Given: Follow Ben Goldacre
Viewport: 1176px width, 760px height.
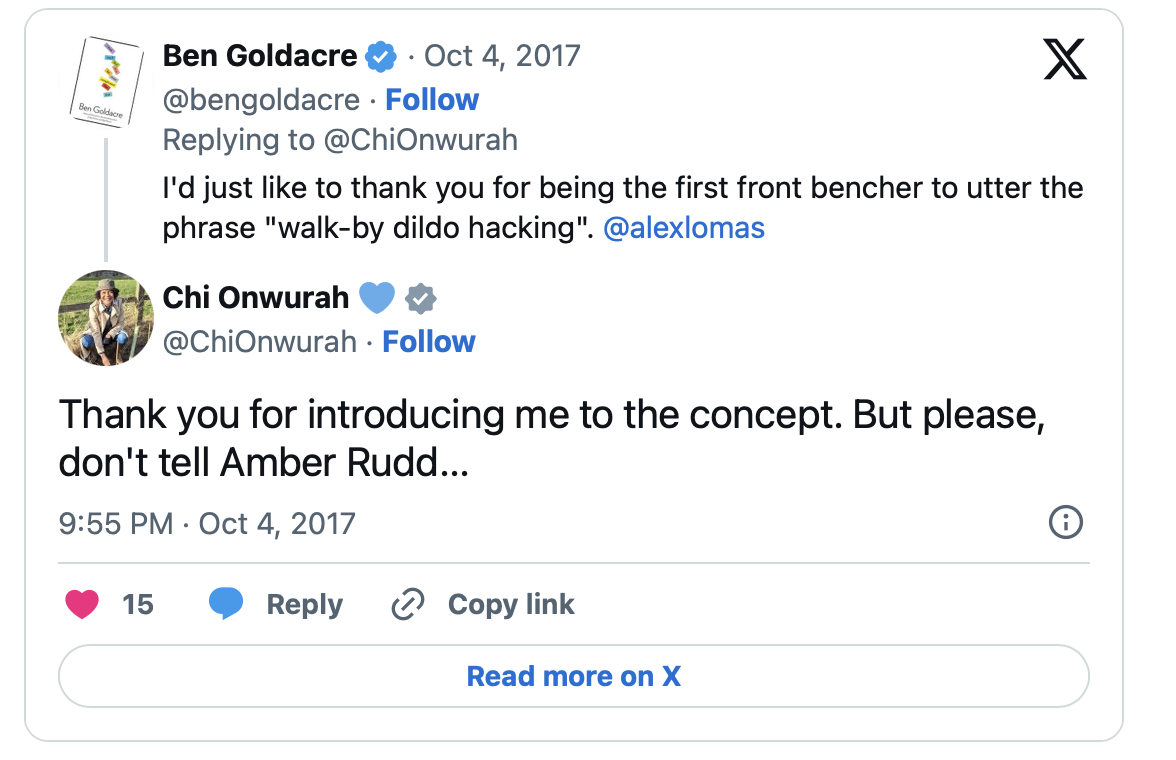Looking at the screenshot, I should (432, 100).
